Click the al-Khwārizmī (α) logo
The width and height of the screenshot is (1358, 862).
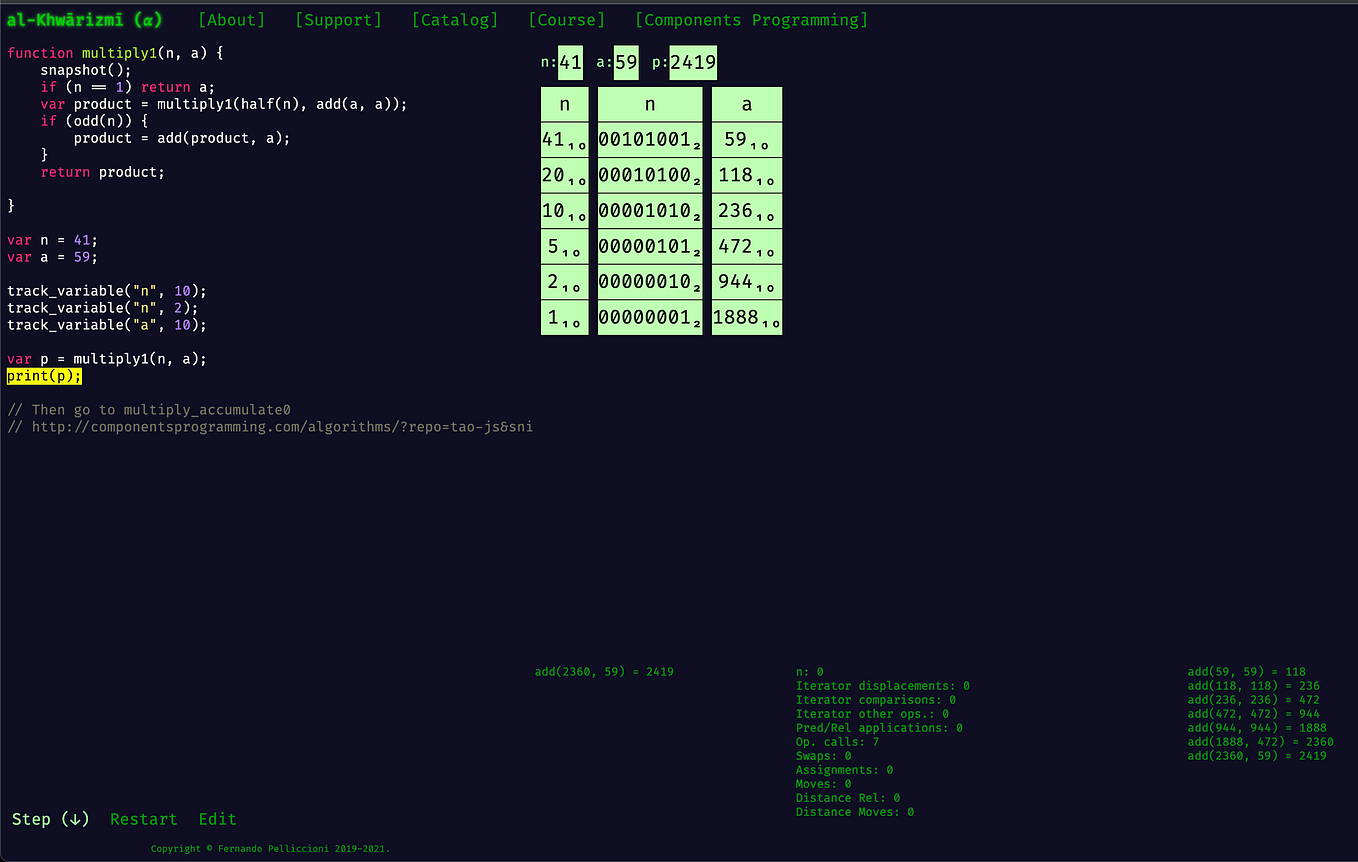[x=84, y=18]
